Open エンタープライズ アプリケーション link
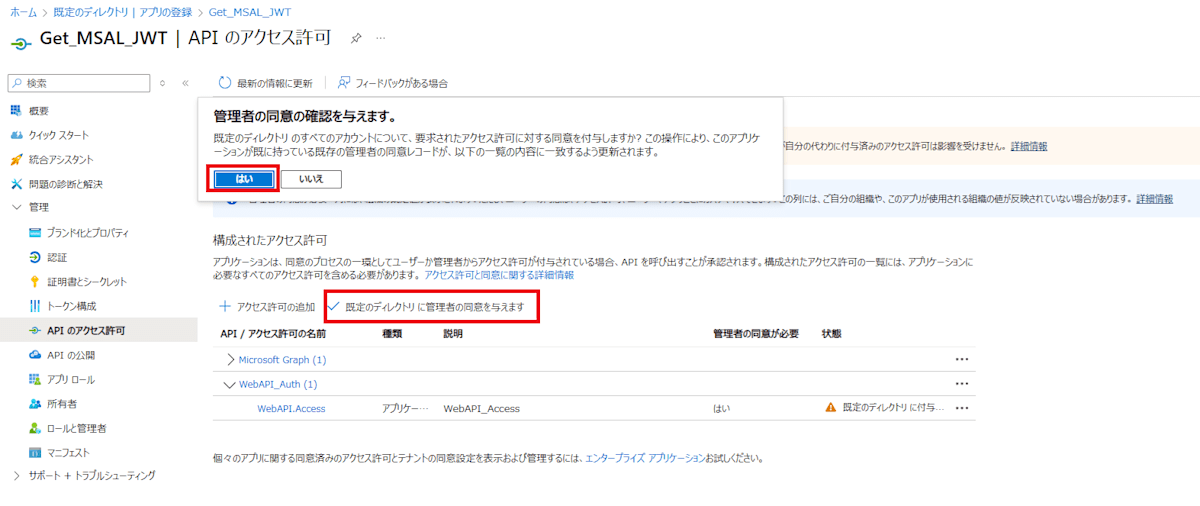Screen dimensions: 1200x506 click(x=645, y=458)
